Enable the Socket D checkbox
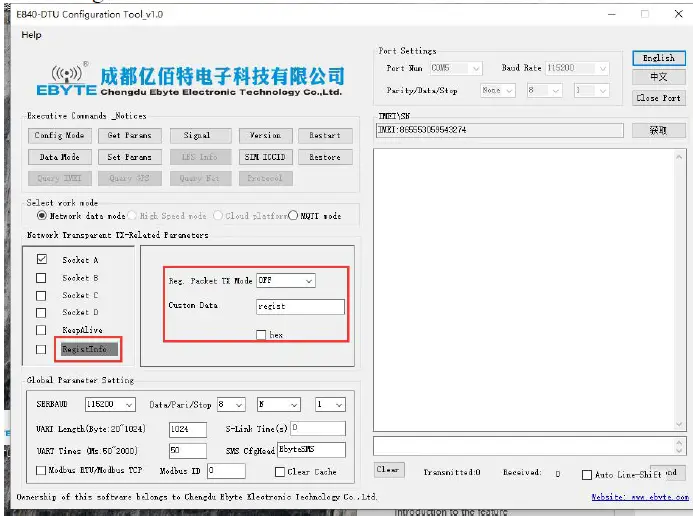This screenshot has height=516, width=693. pyautogui.click(x=41, y=313)
